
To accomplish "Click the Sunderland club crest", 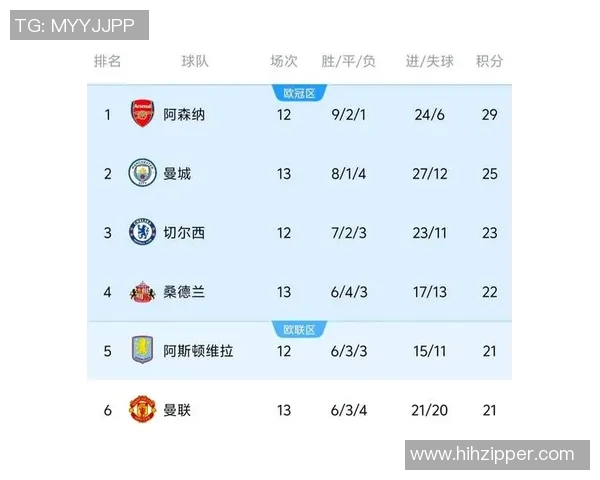I will pos(142,292).
